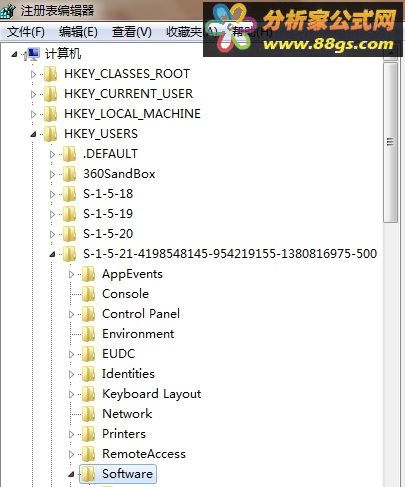The width and height of the screenshot is (405, 487).
Task: Click the 360SandBox folder icon
Action: (70, 174)
